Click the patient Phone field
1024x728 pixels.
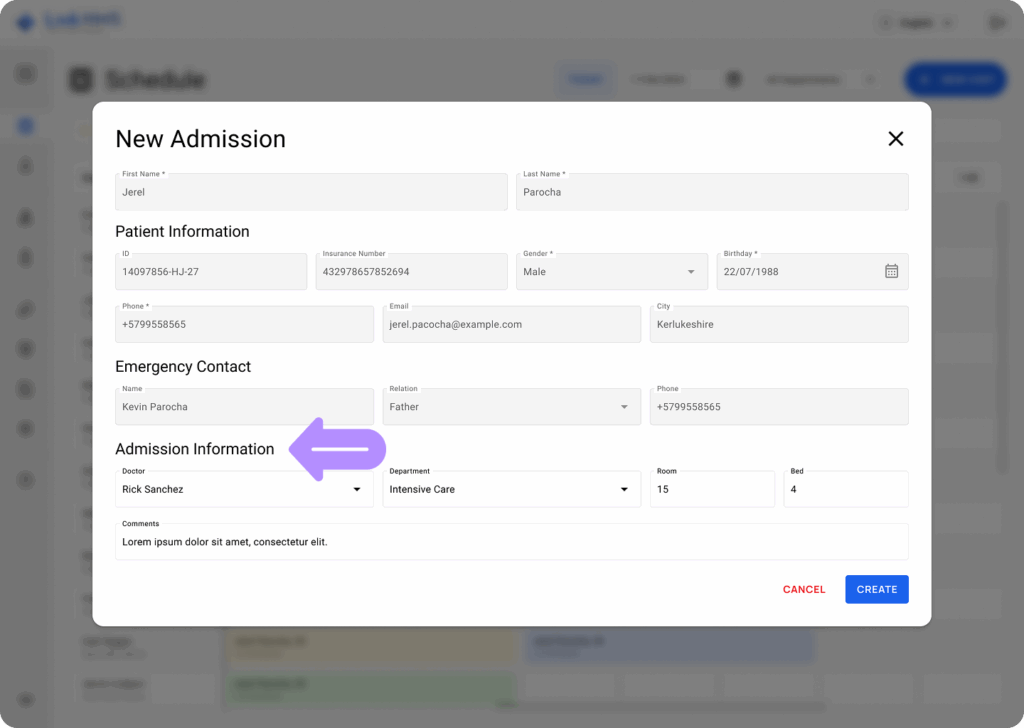(244, 324)
